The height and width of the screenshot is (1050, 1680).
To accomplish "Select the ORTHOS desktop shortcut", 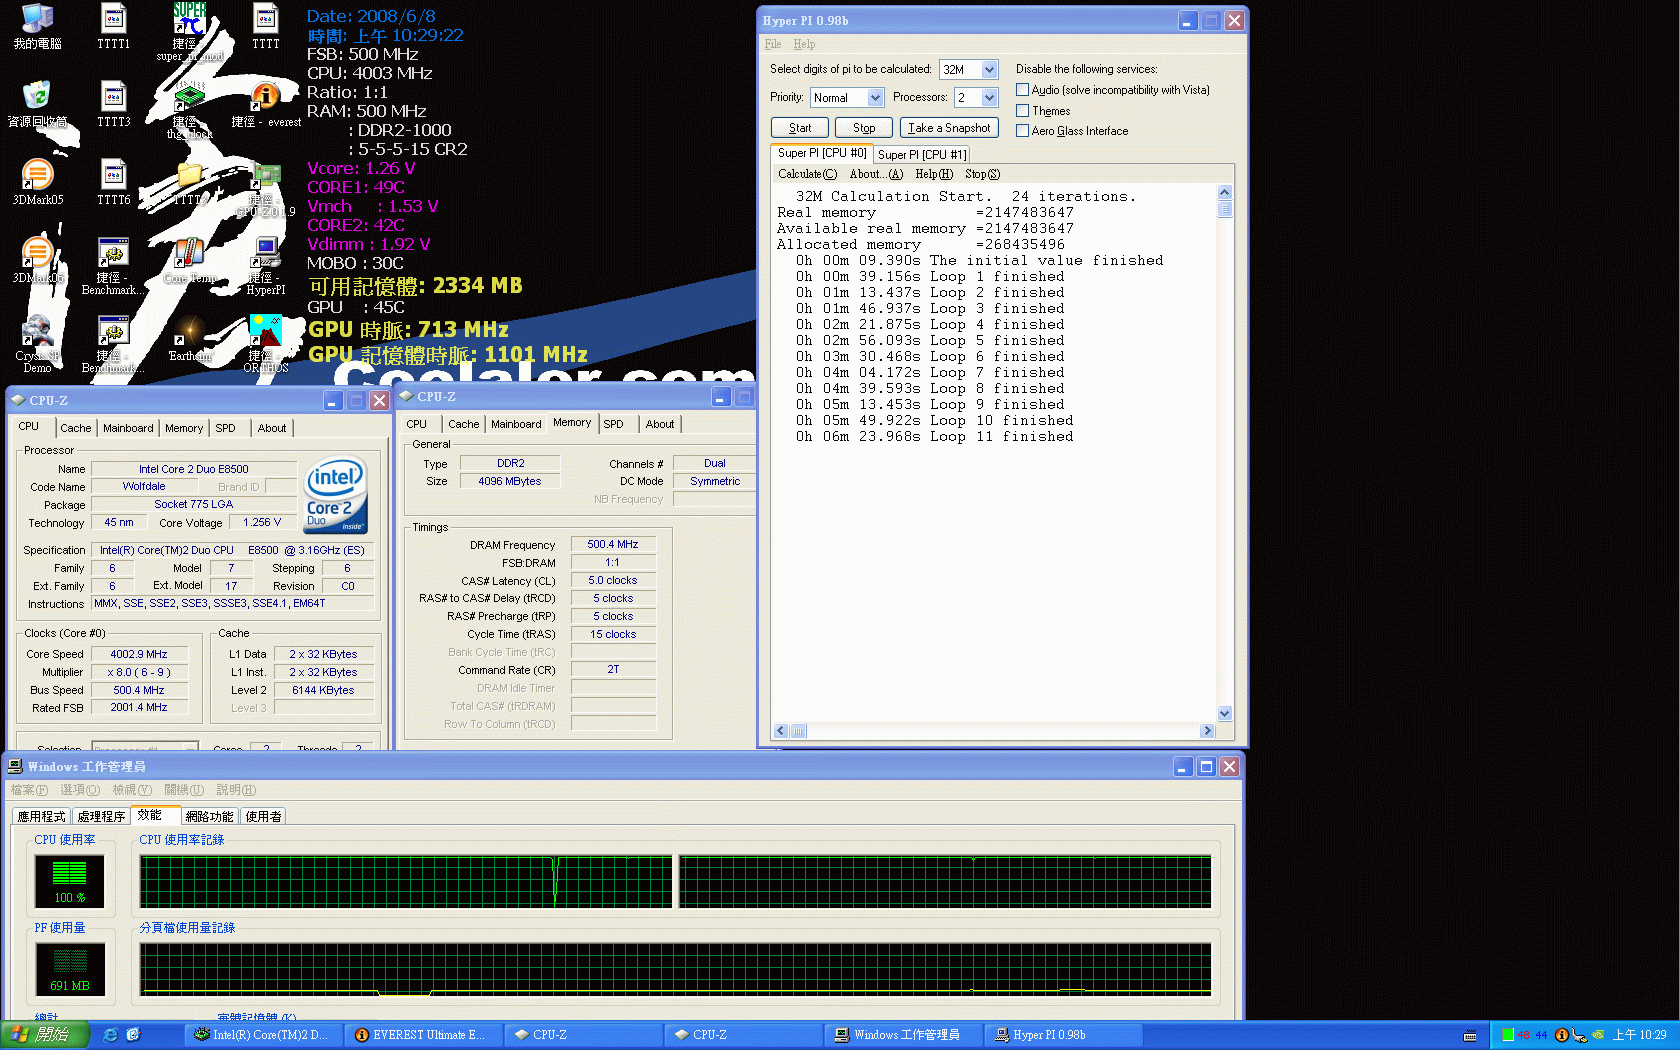I will click(x=265, y=344).
